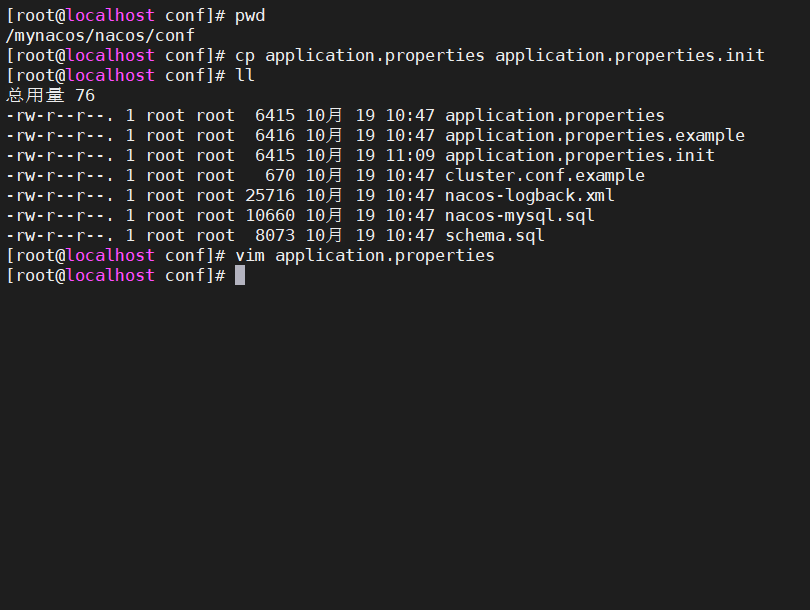
Task: Select application.properties.init in the file listing
Action: tap(580, 155)
